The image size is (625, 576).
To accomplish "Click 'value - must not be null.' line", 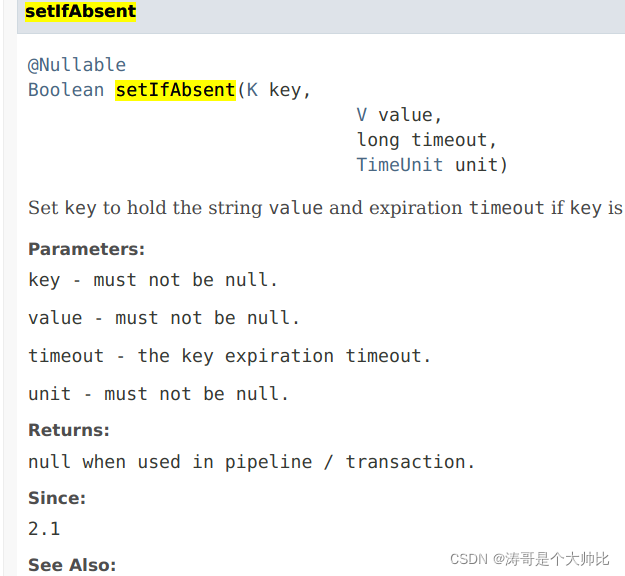I will [164, 318].
